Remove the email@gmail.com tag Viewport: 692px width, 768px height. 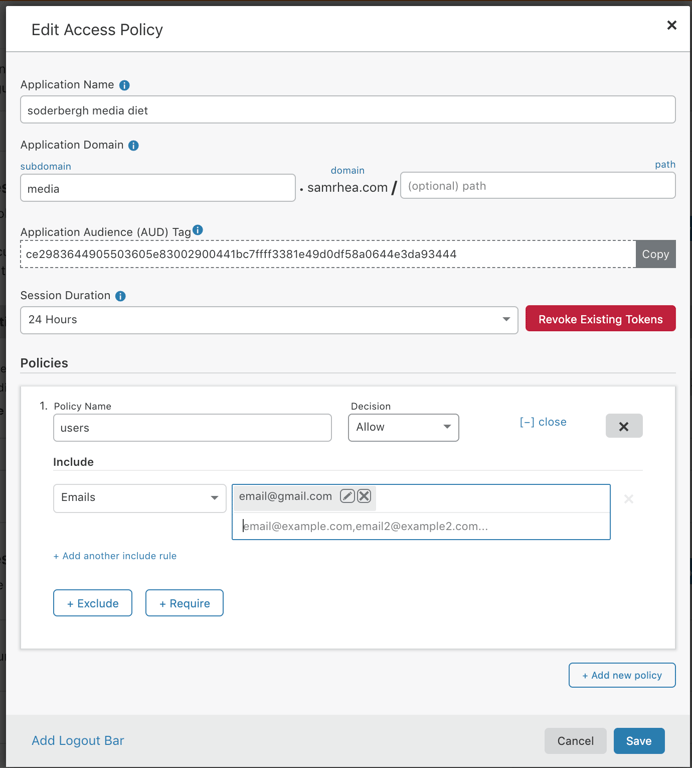point(364,496)
